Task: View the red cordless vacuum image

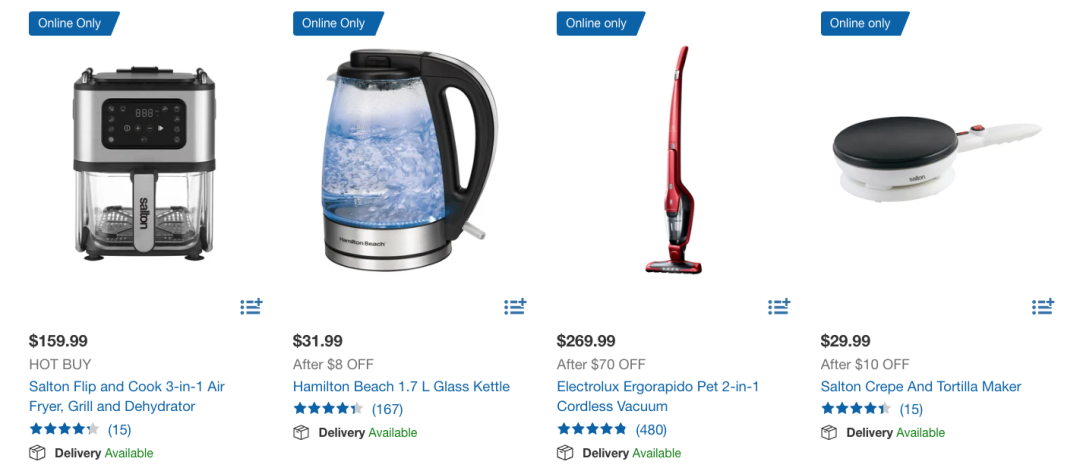Action: [674, 159]
